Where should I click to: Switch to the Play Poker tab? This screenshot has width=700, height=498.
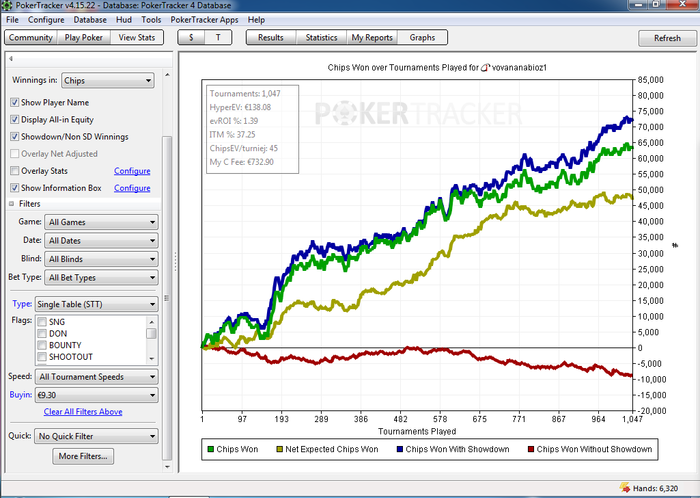pyautogui.click(x=83, y=37)
